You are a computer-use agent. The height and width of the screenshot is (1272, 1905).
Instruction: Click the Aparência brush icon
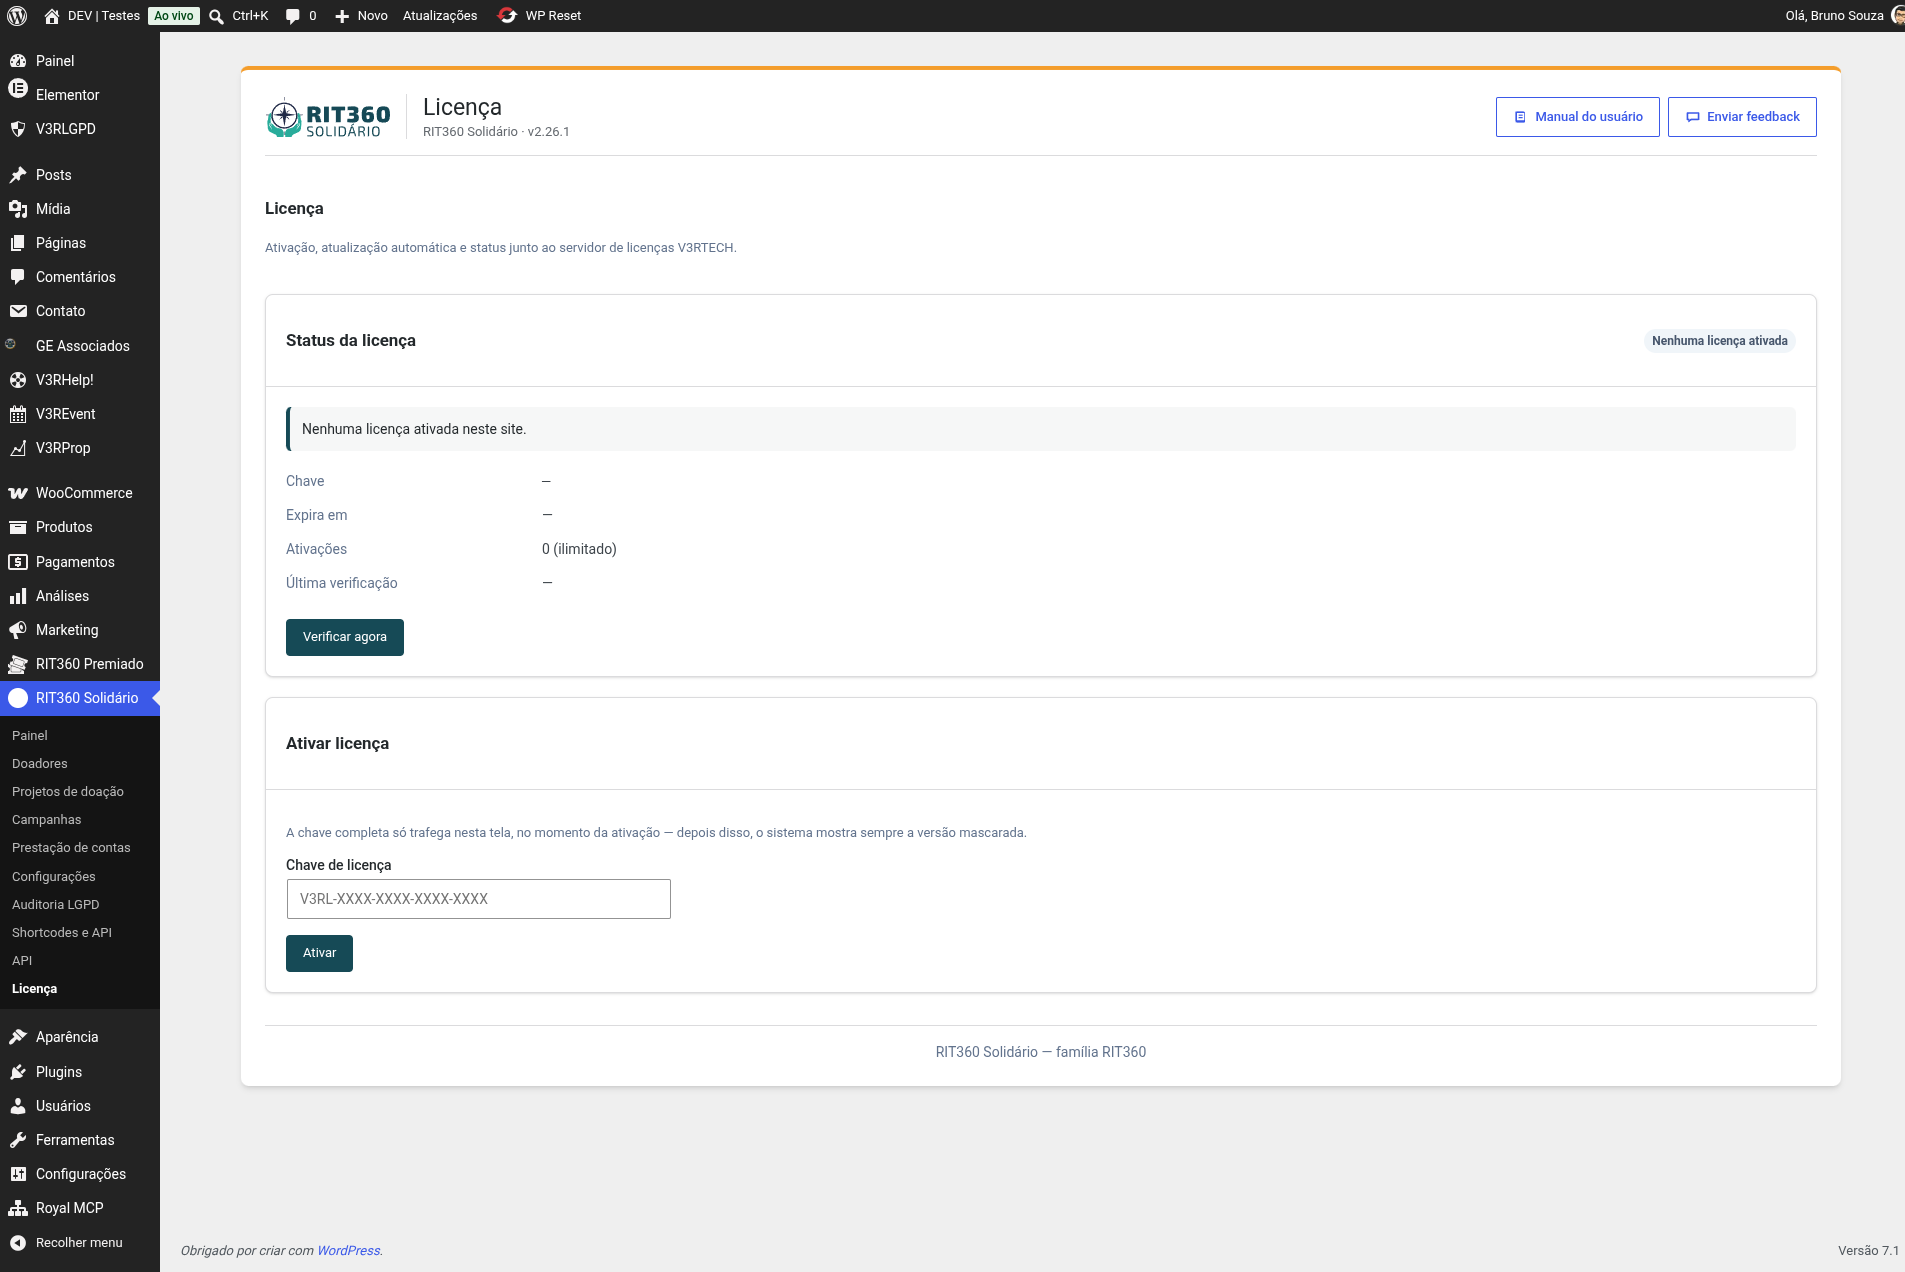pos(18,1037)
